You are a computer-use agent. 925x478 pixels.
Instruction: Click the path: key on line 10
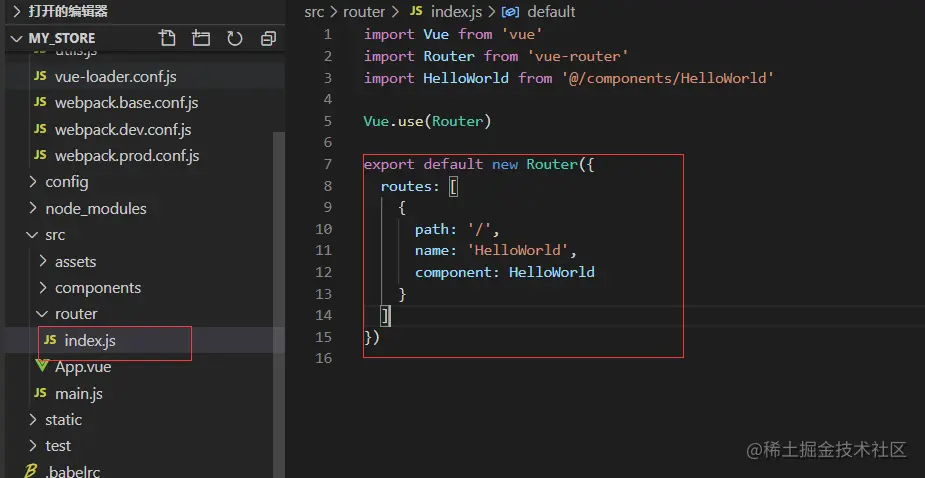pos(437,229)
